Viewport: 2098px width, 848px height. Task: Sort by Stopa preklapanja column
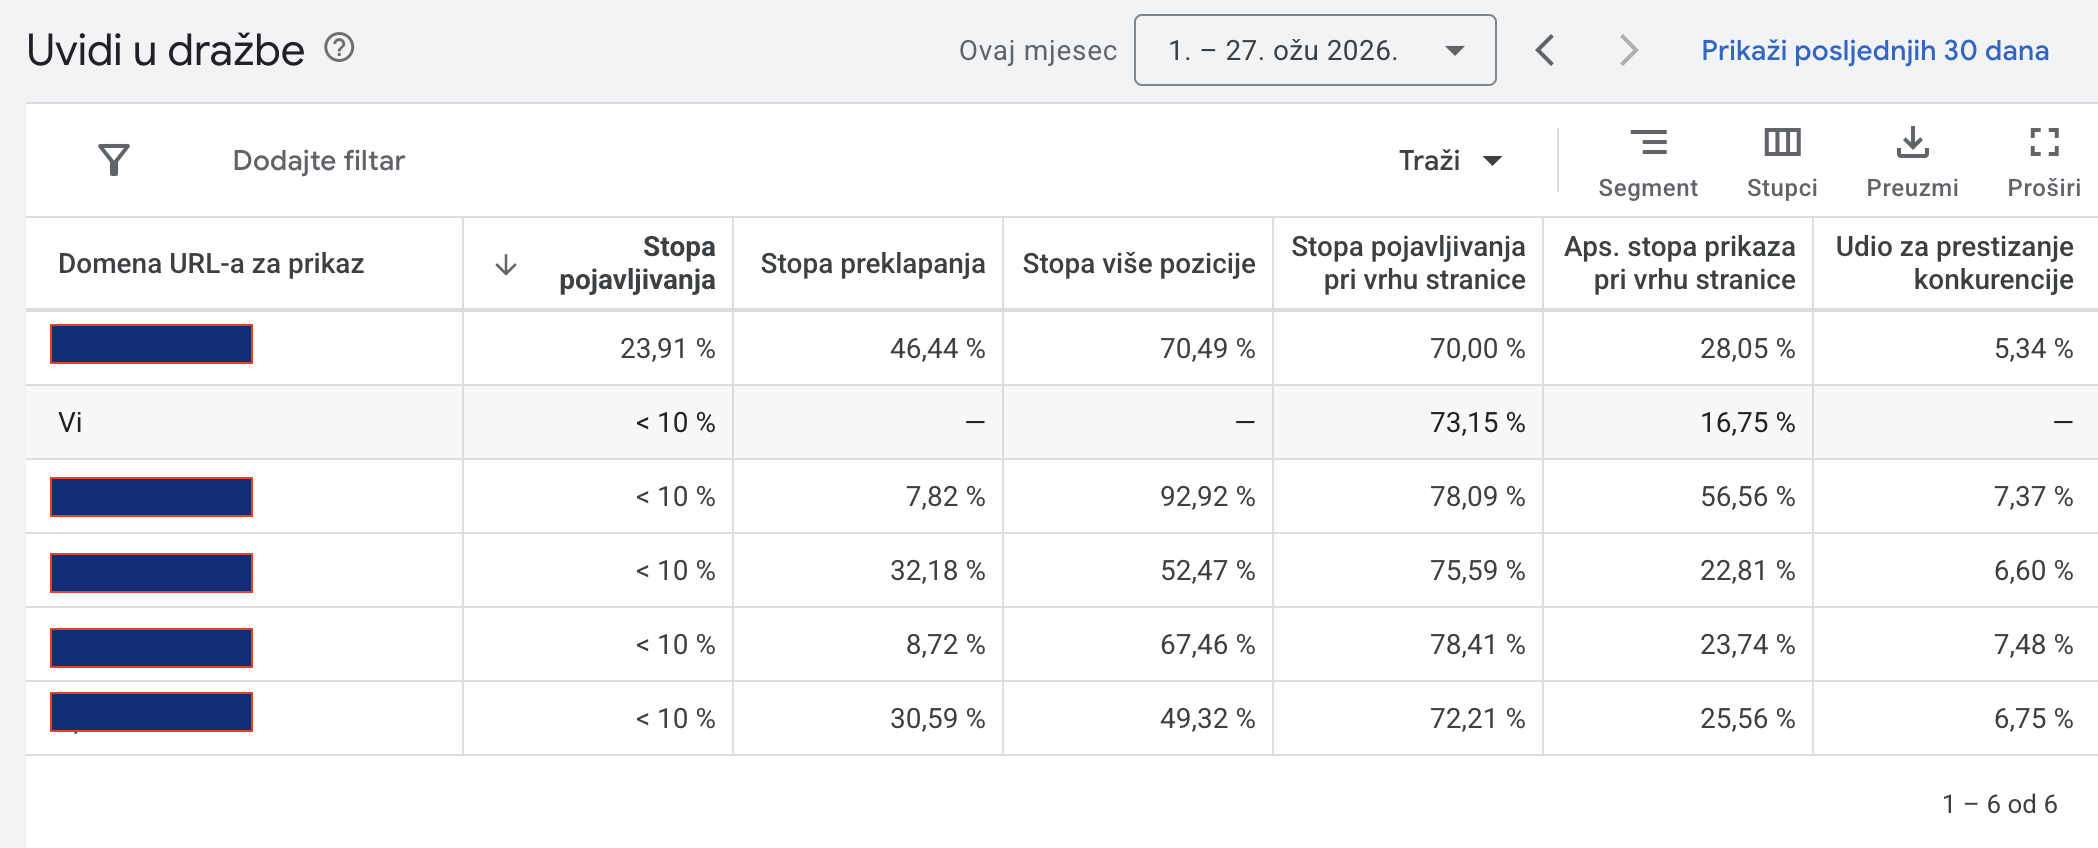872,264
